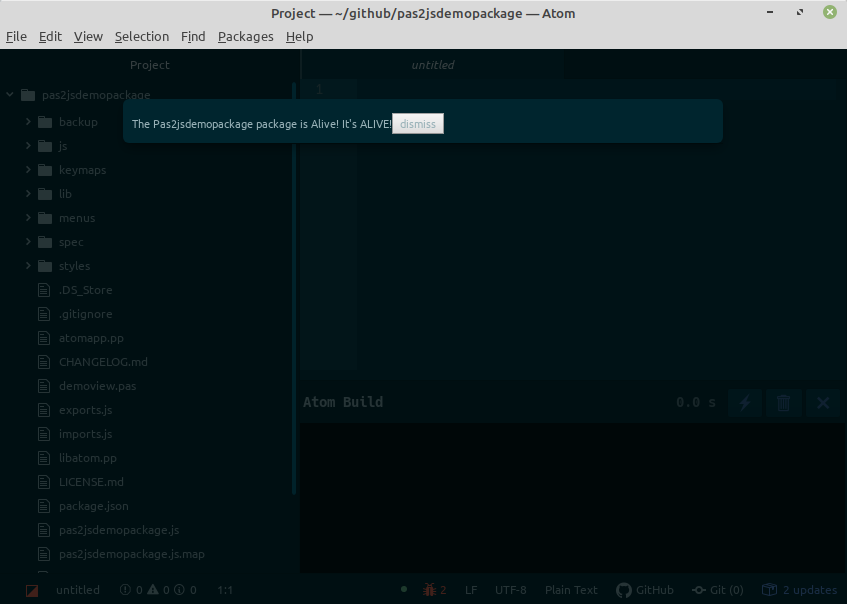Open the Selection menu
The width and height of the screenshot is (847, 604).
coord(142,37)
